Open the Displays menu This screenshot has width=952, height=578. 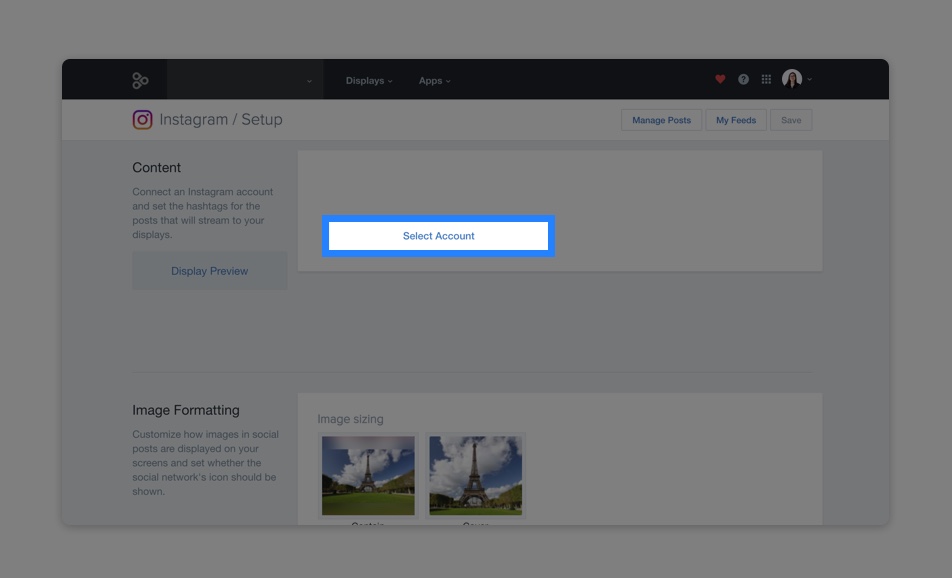click(x=369, y=81)
